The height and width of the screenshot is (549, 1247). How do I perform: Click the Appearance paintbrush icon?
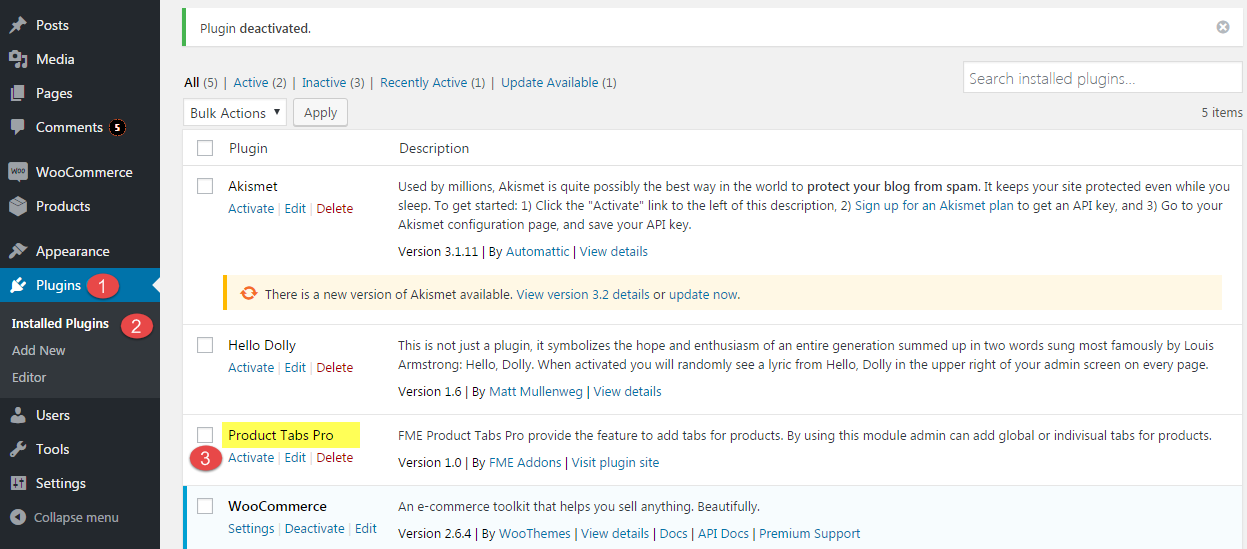pyautogui.click(x=18, y=251)
